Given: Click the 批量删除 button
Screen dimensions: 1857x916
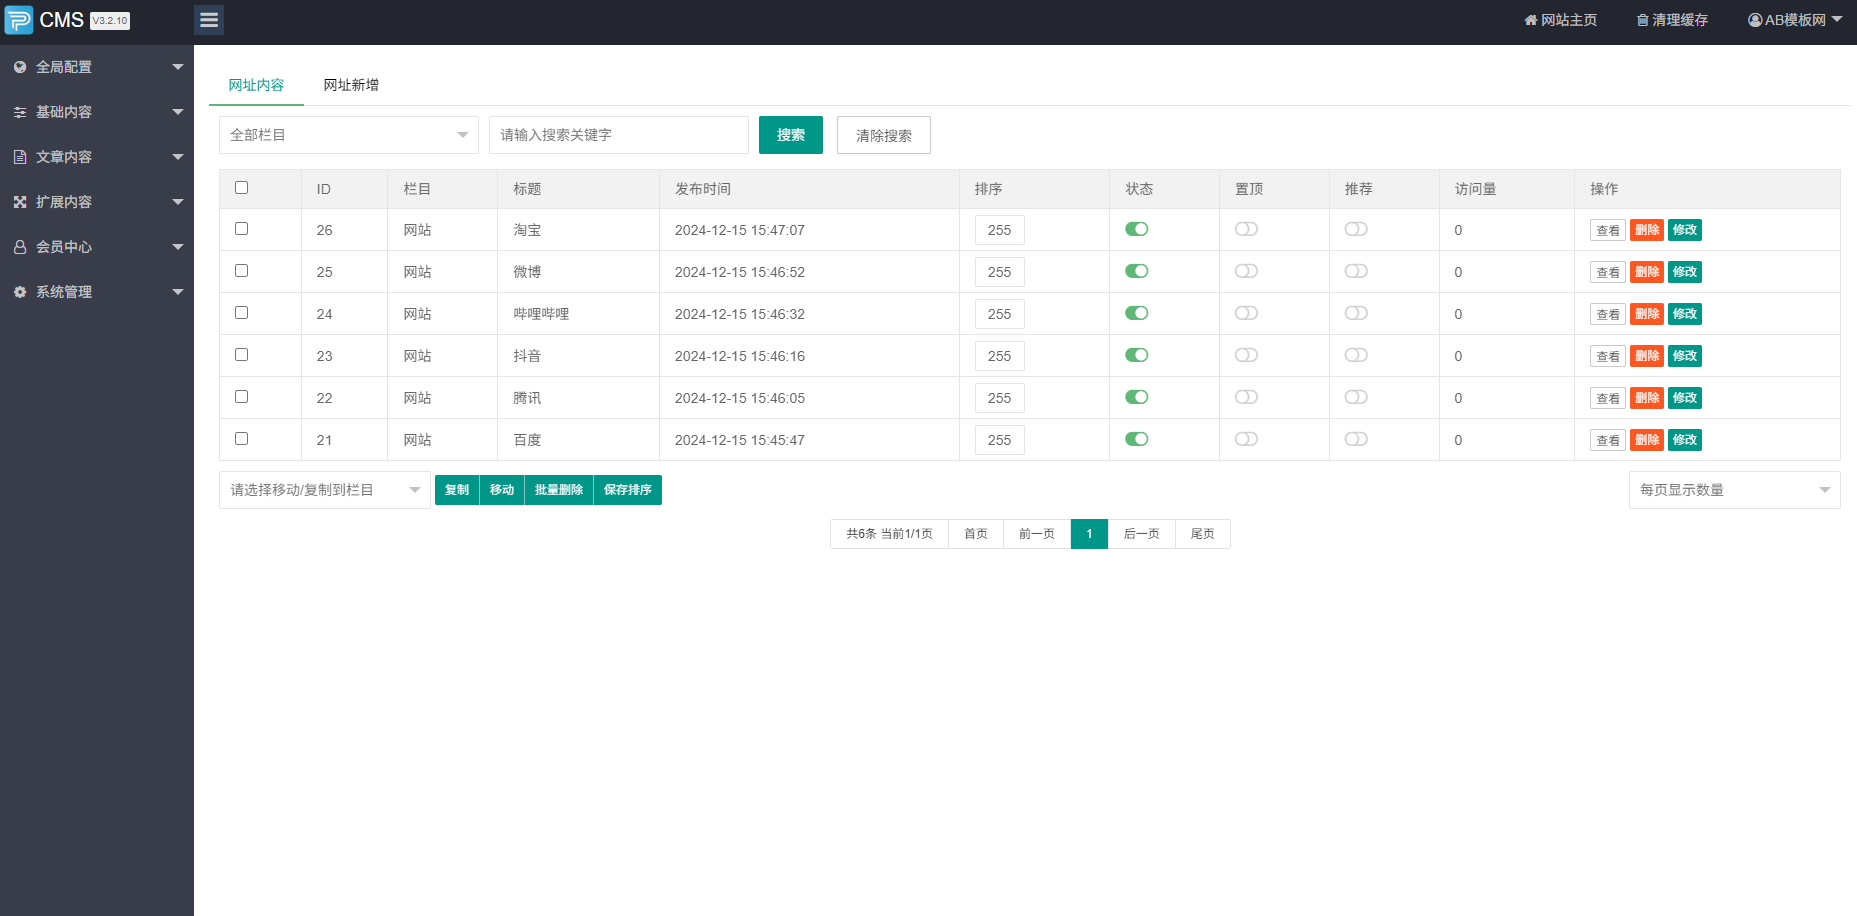Looking at the screenshot, I should coord(559,490).
